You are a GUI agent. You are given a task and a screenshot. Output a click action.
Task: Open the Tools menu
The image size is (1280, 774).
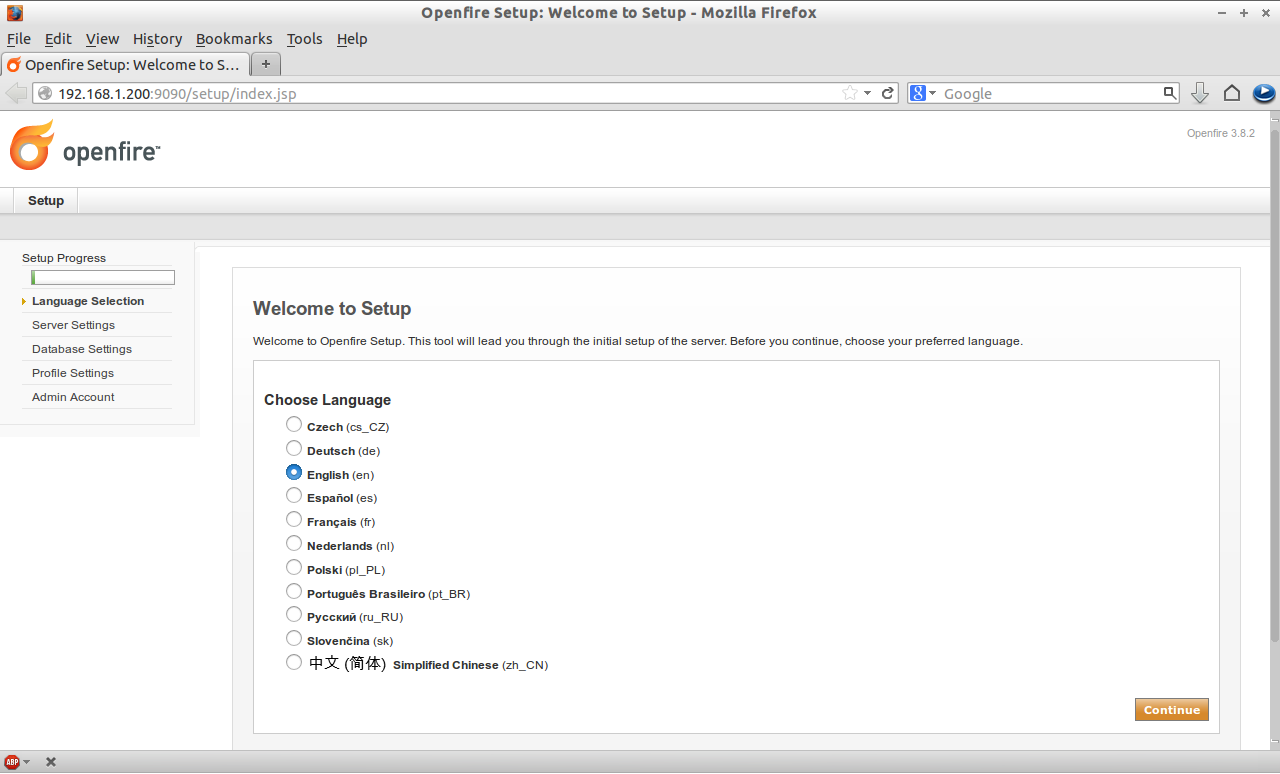pyautogui.click(x=304, y=39)
